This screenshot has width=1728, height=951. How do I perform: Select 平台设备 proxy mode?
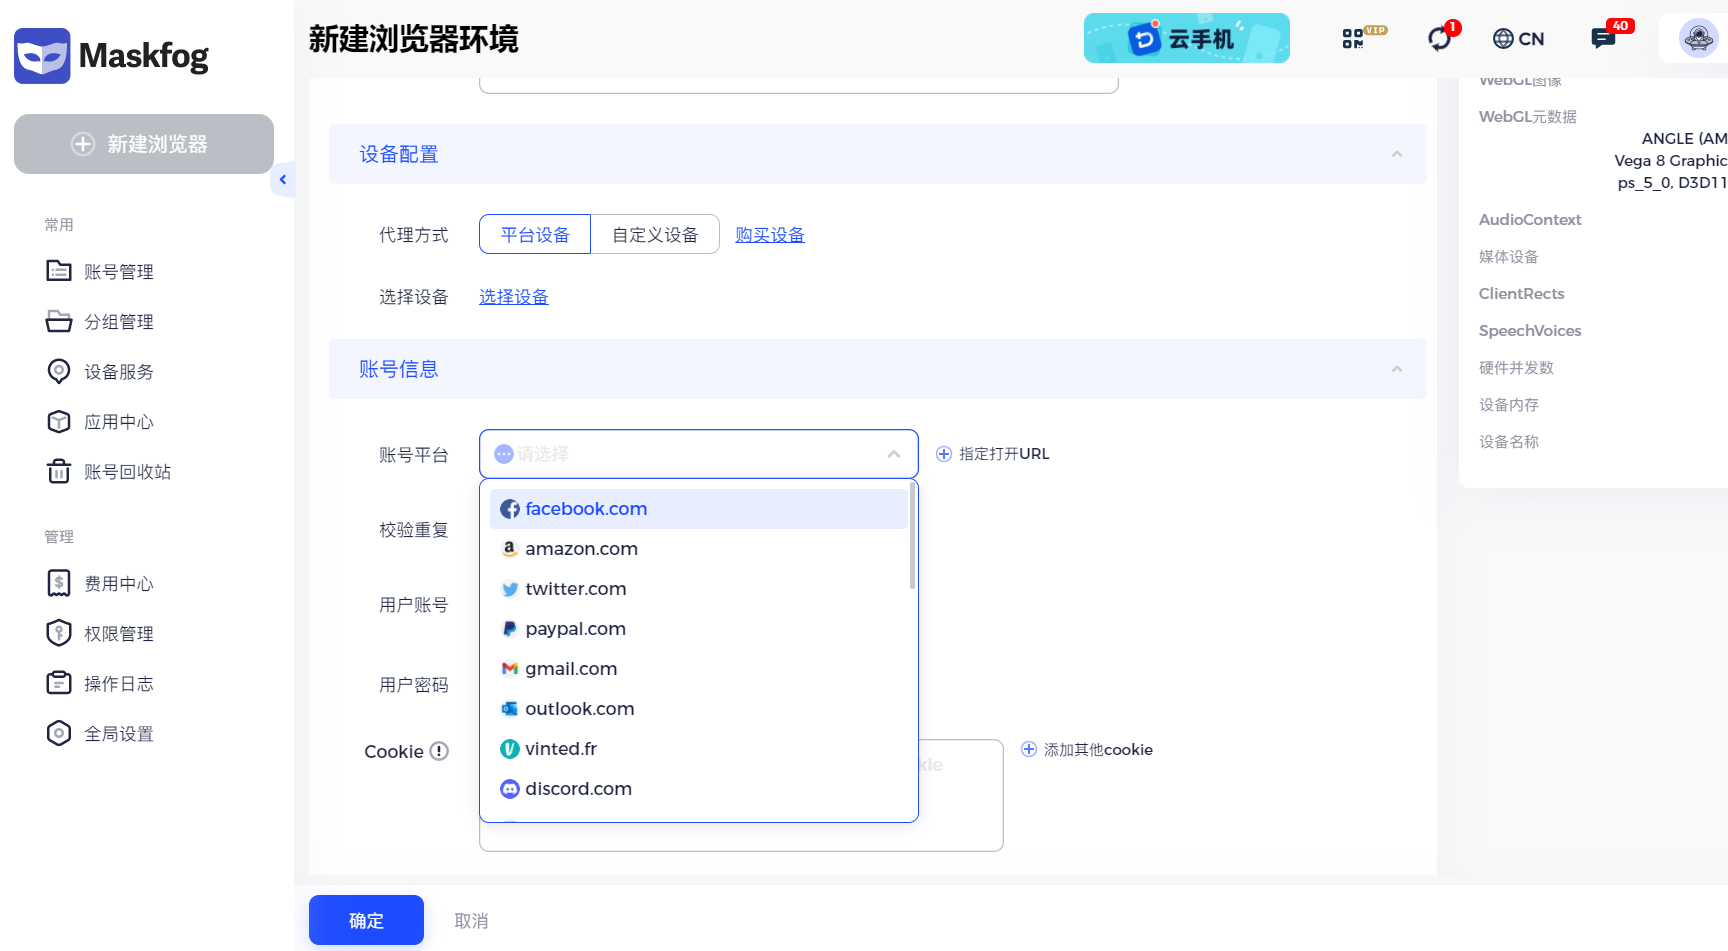pyautogui.click(x=535, y=235)
